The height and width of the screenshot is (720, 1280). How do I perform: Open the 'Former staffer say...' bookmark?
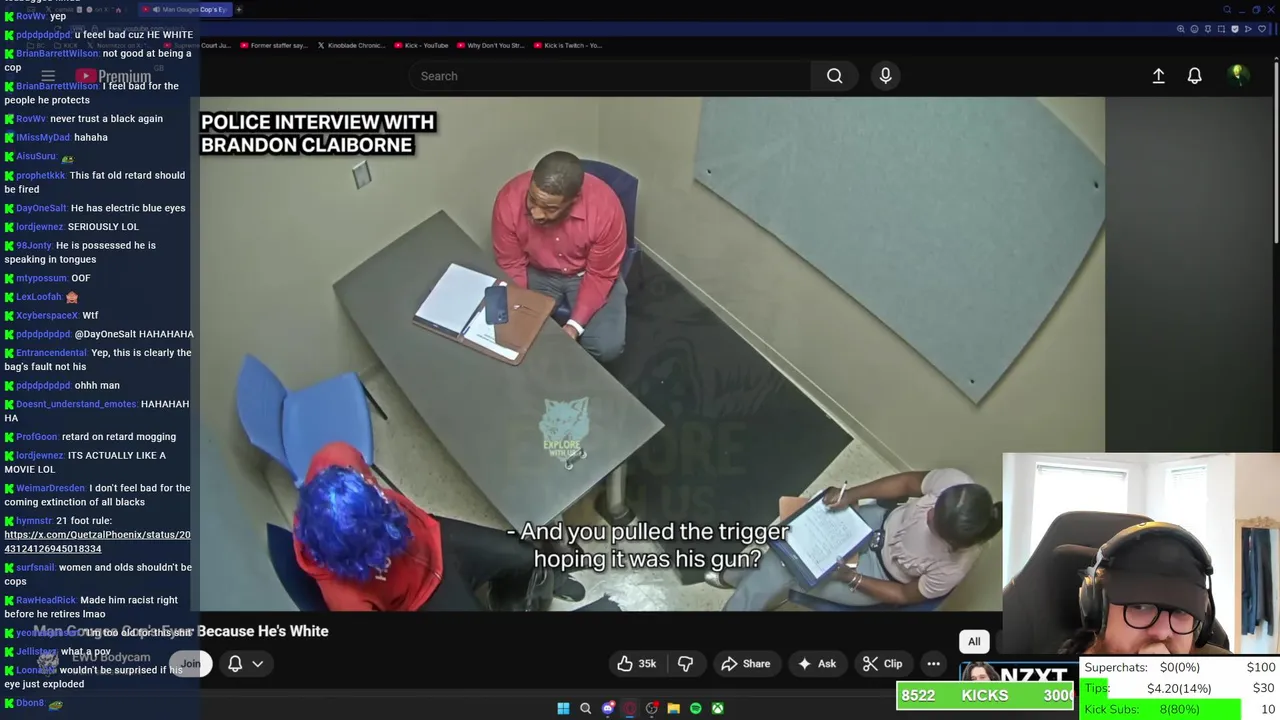[274, 45]
